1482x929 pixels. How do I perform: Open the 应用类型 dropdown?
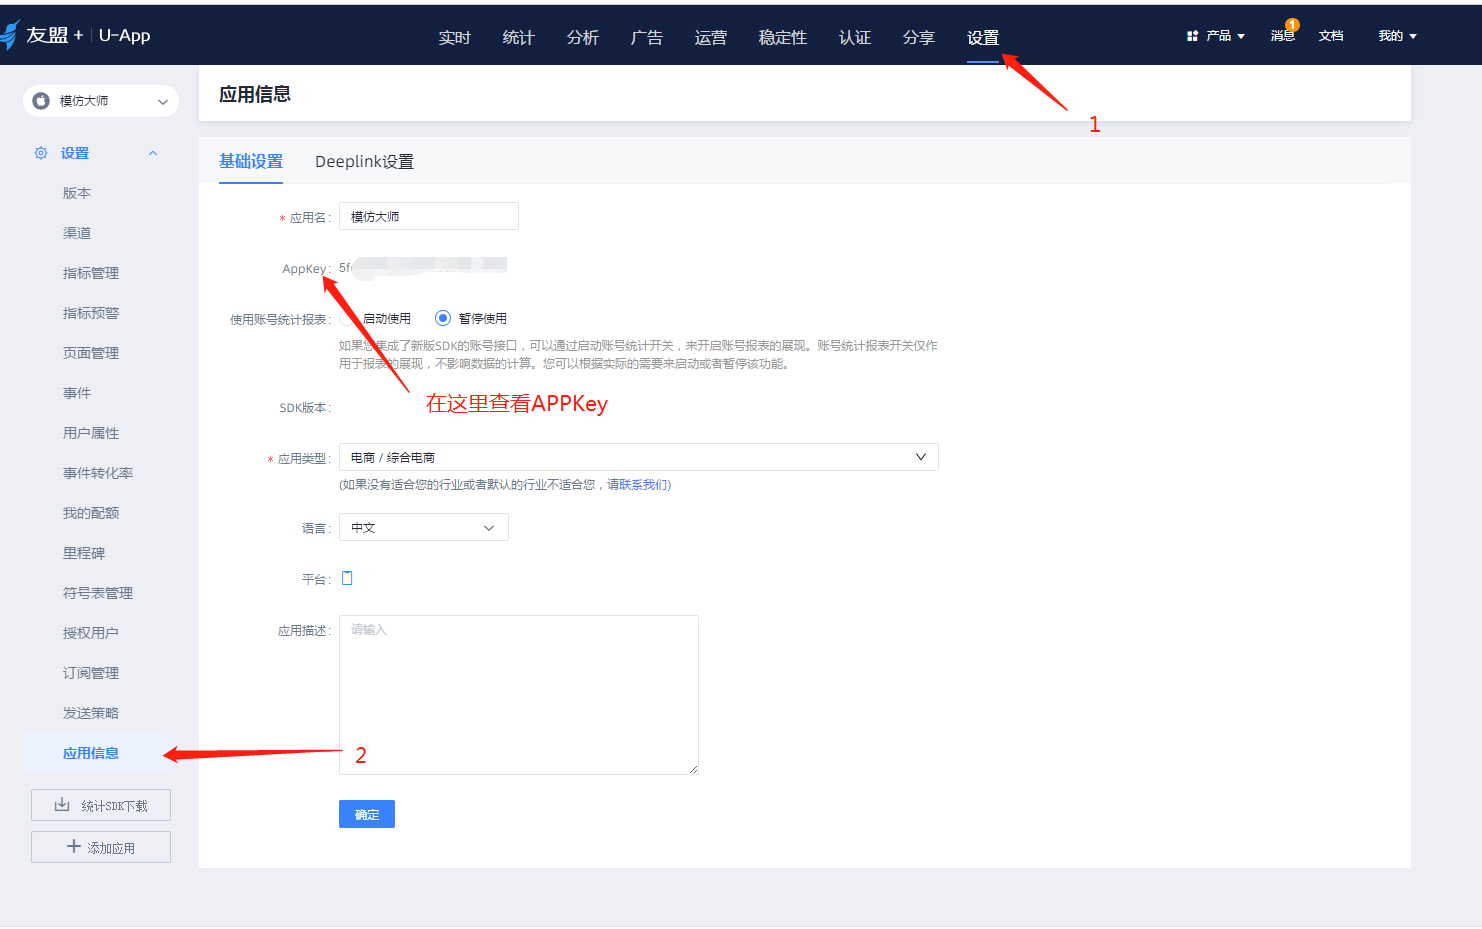[638, 457]
